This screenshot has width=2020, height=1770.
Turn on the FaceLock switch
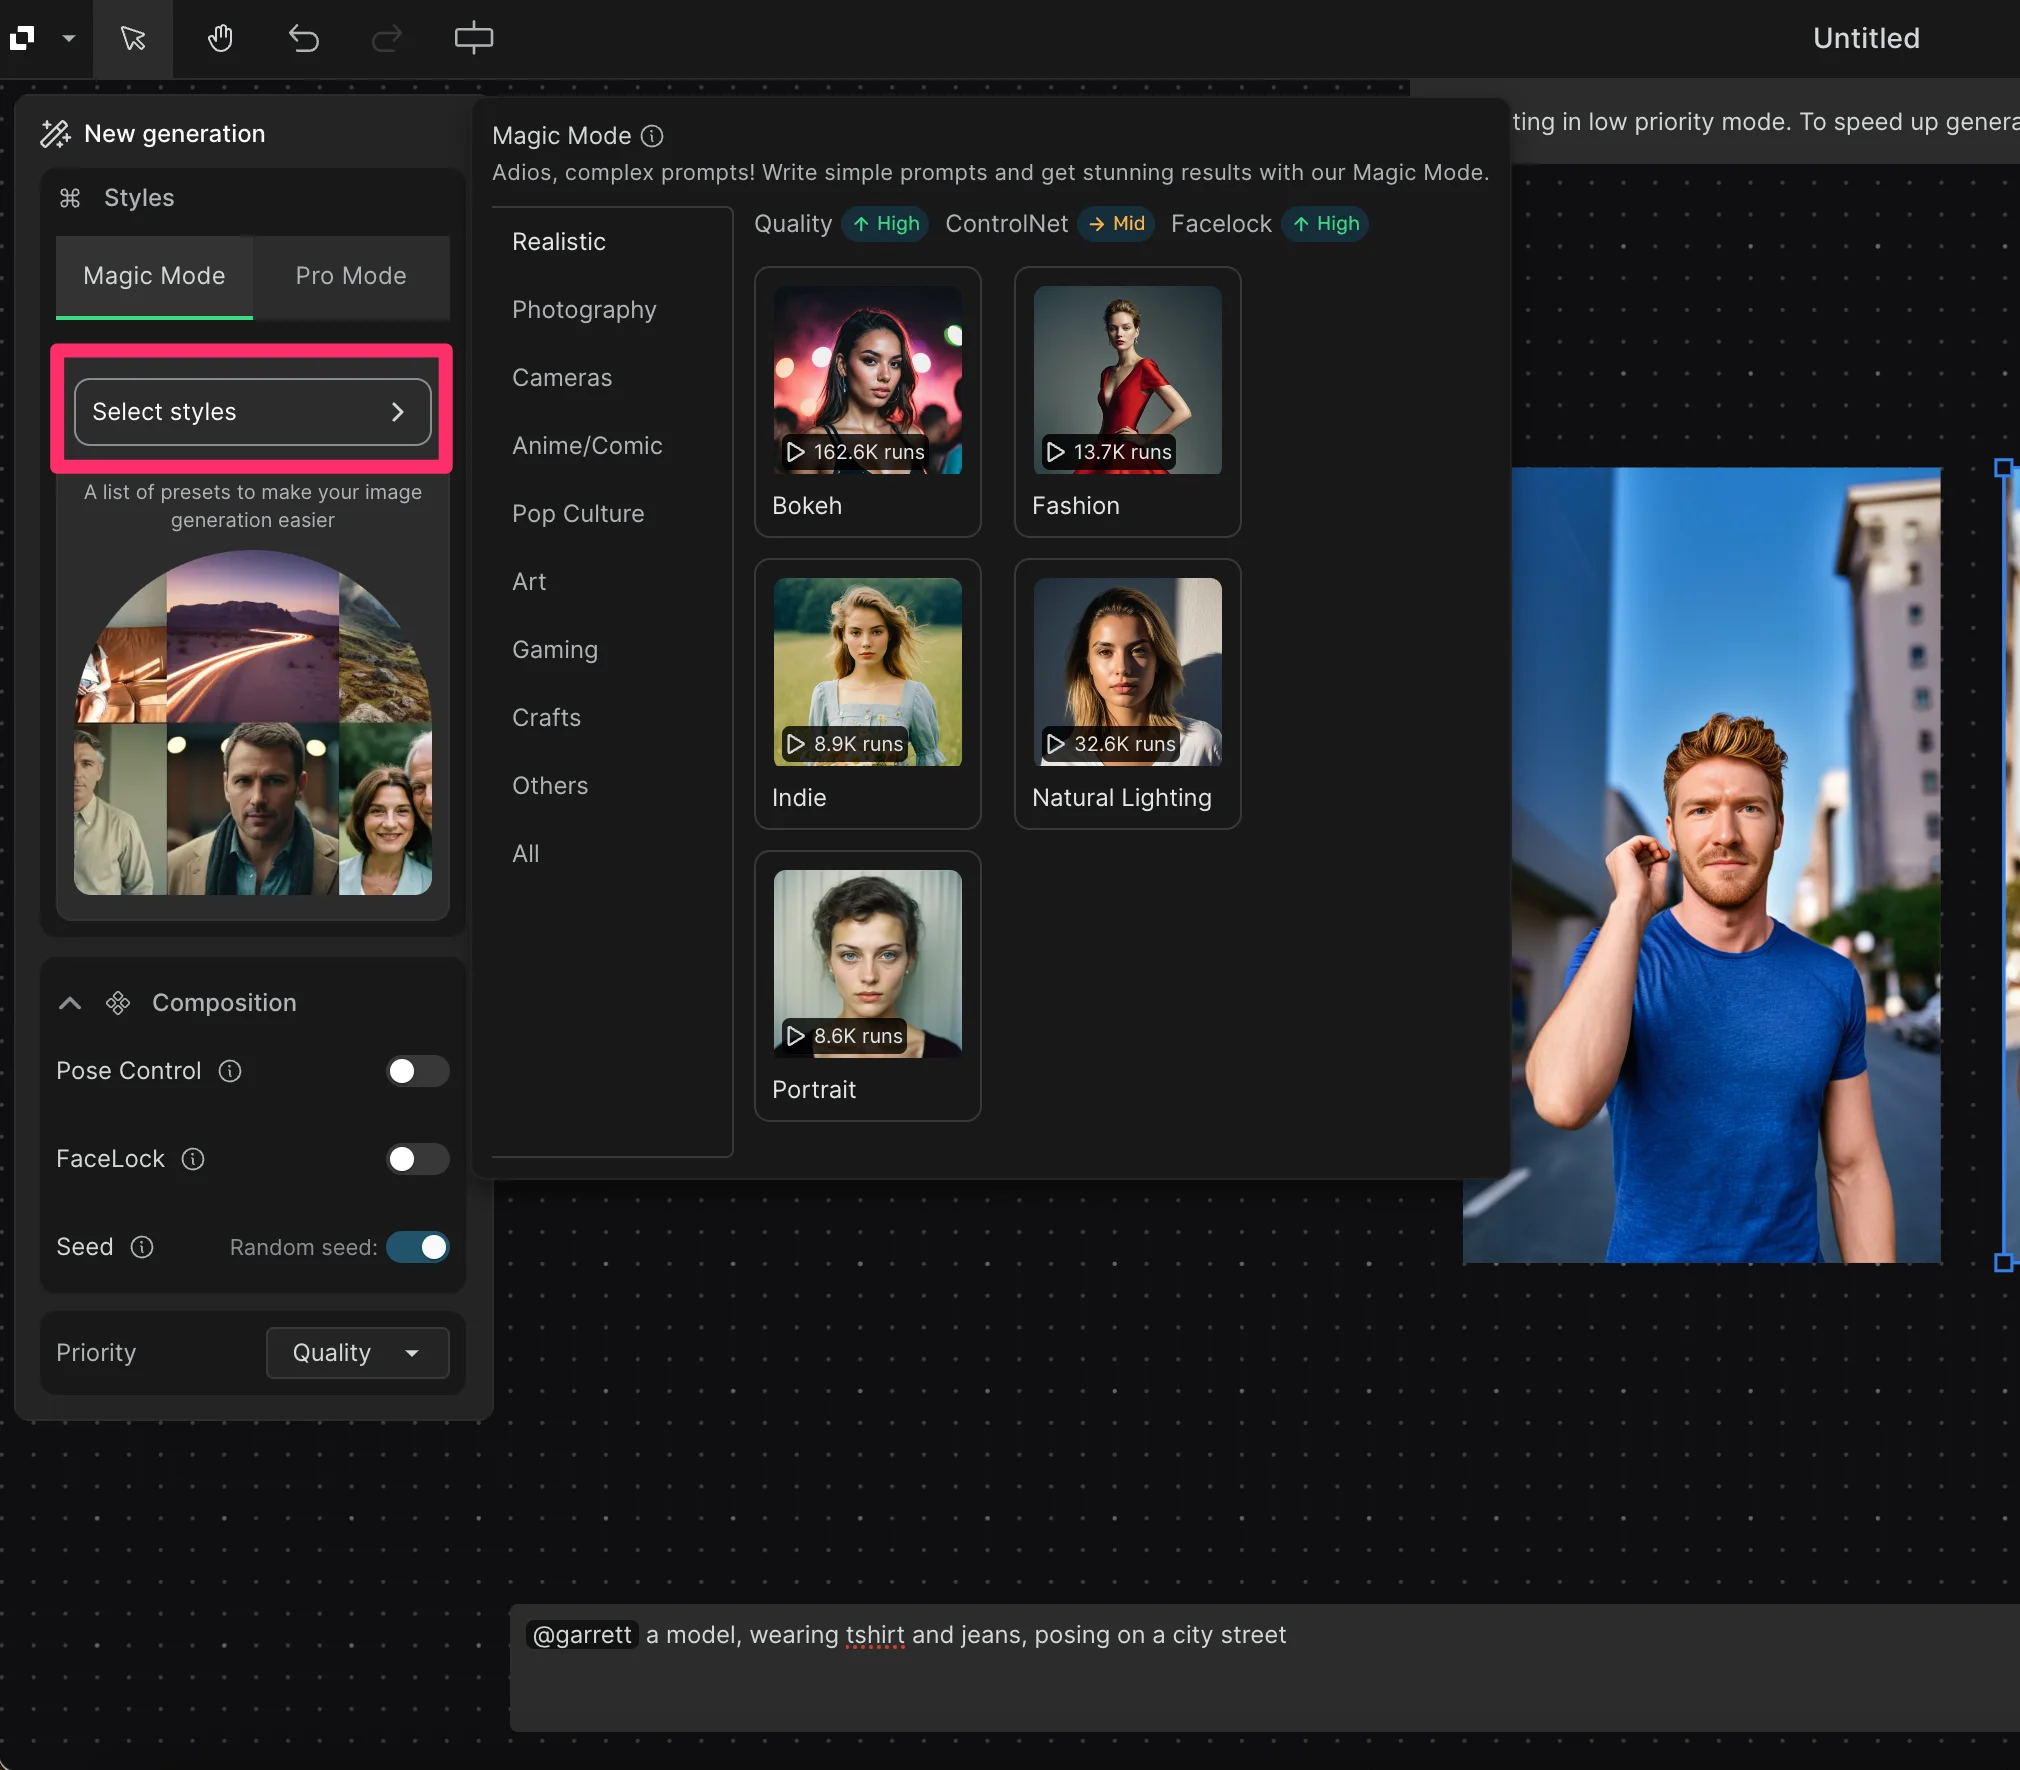[x=417, y=1159]
